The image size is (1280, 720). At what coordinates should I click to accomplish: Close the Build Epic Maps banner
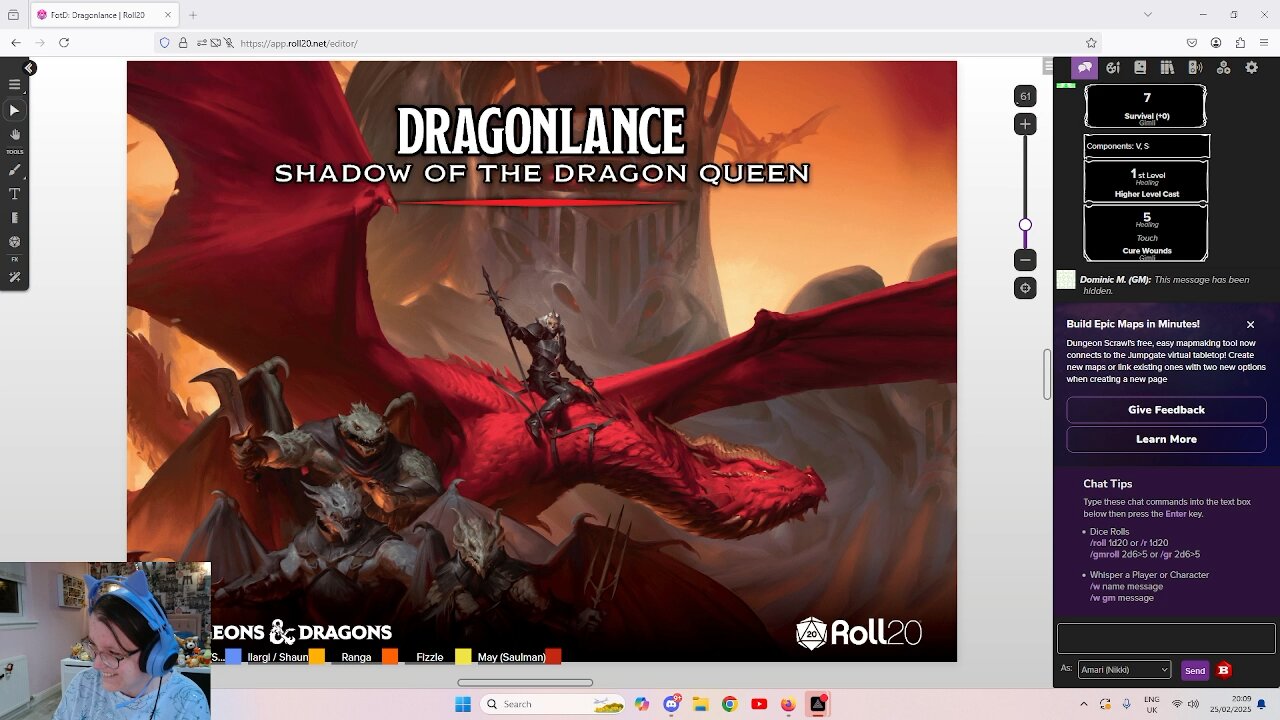point(1250,325)
